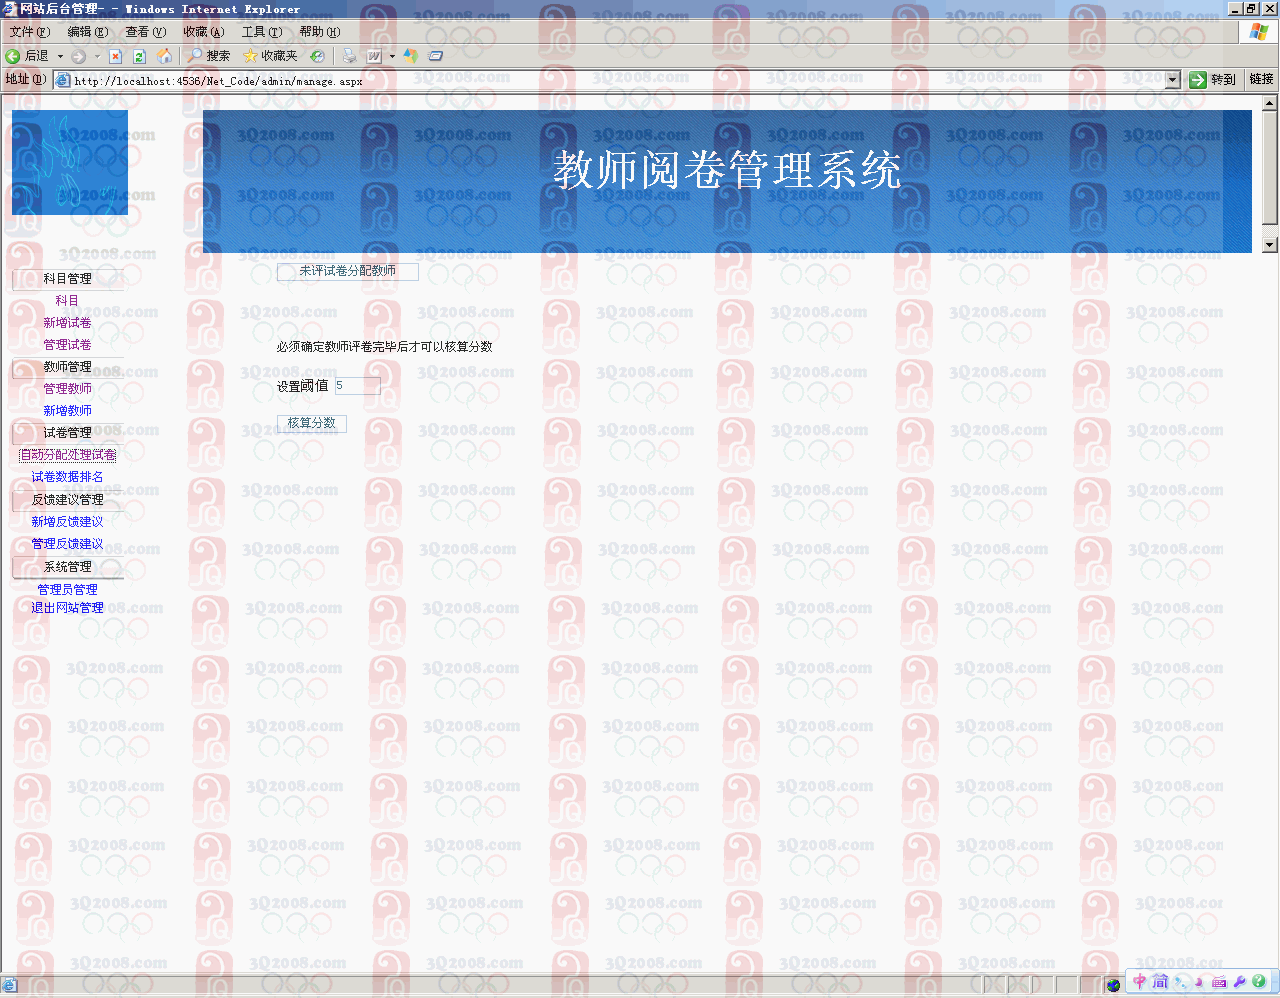This screenshot has height=998, width=1280.
Task: Select 科目管理 section header
Action: (67, 279)
